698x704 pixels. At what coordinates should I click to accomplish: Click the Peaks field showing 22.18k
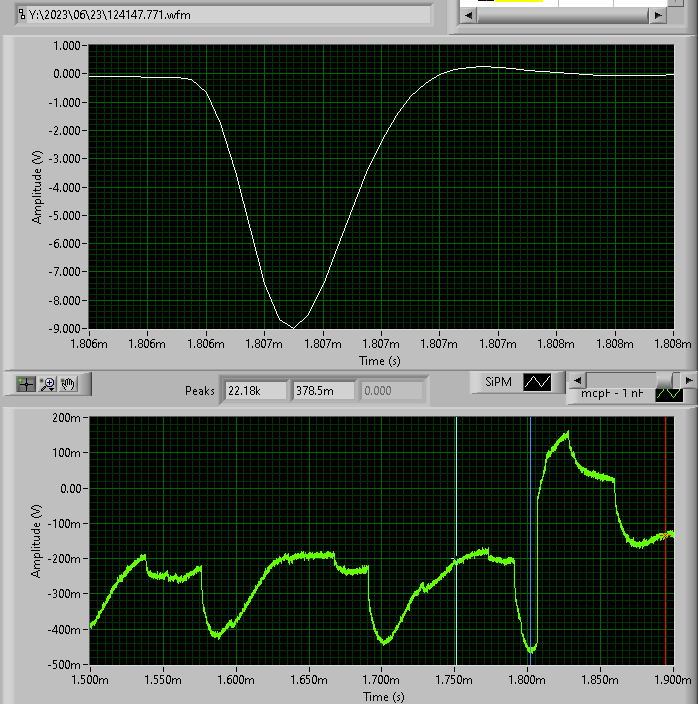(x=255, y=391)
